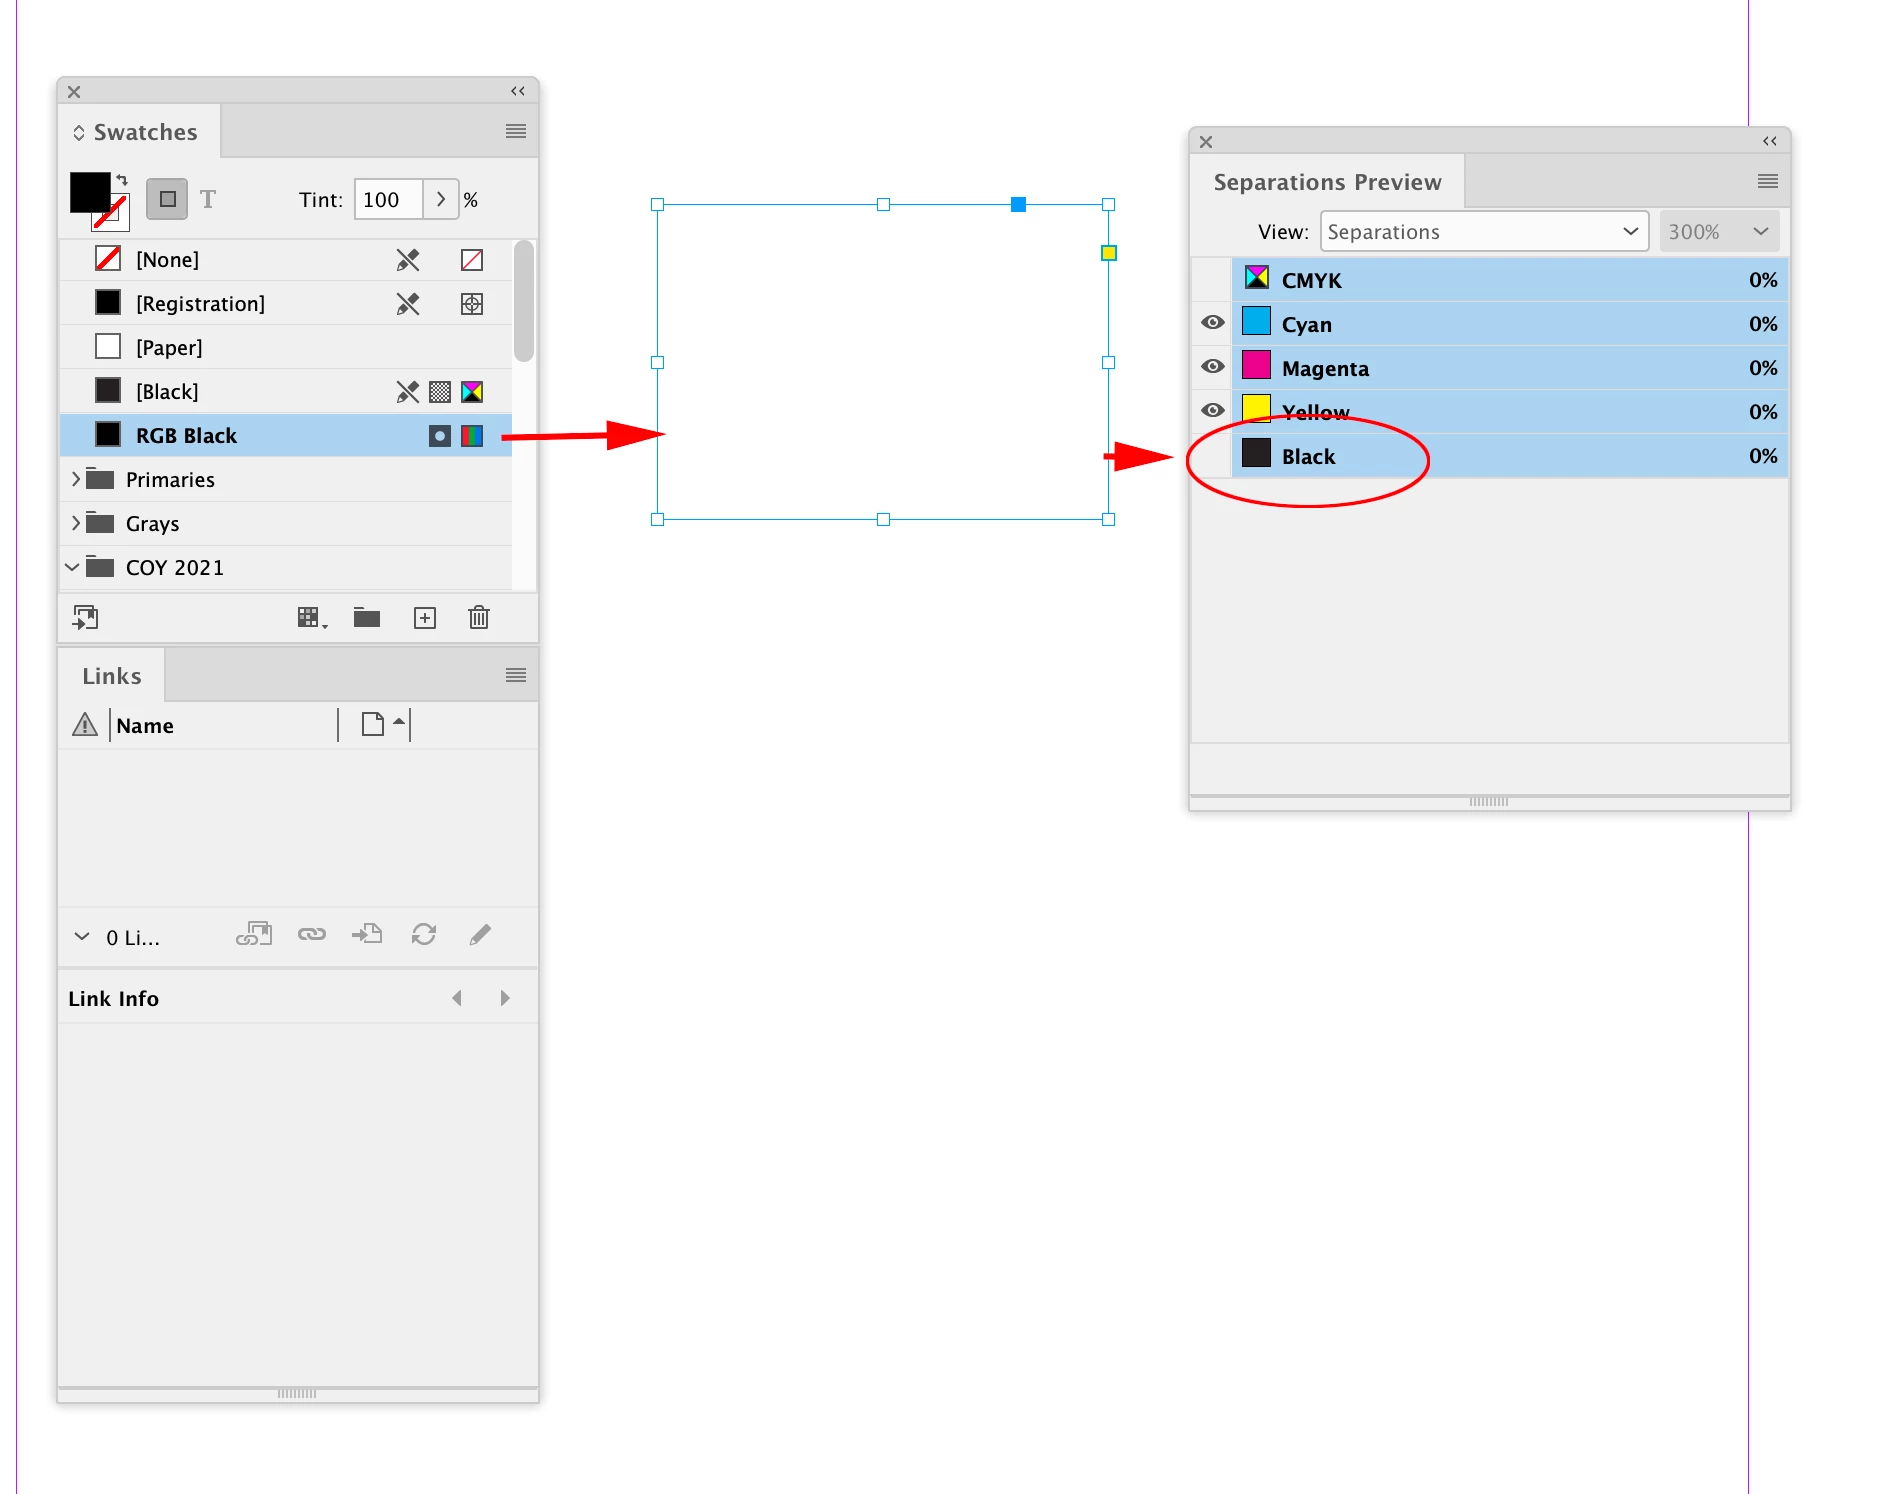Screen dimensions: 1894x1494
Task: Create a new color group
Action: pos(367,618)
